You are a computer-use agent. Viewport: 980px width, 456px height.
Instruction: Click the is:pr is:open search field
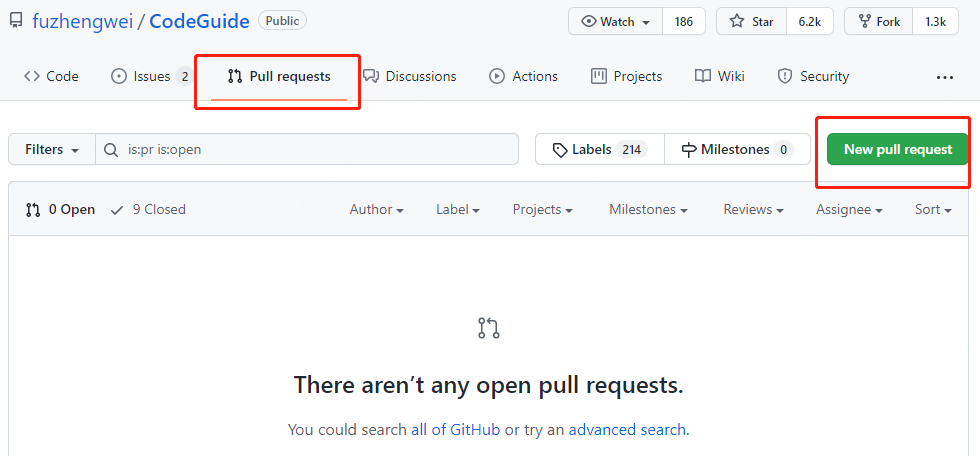[307, 150]
